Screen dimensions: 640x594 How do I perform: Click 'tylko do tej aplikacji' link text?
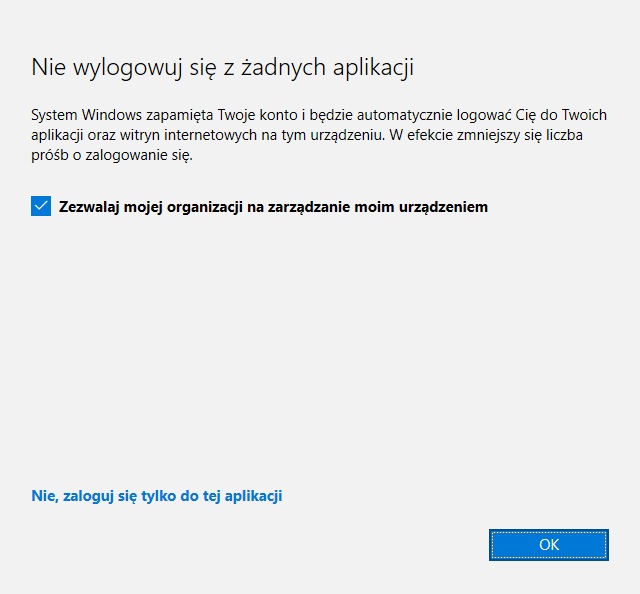(211, 496)
